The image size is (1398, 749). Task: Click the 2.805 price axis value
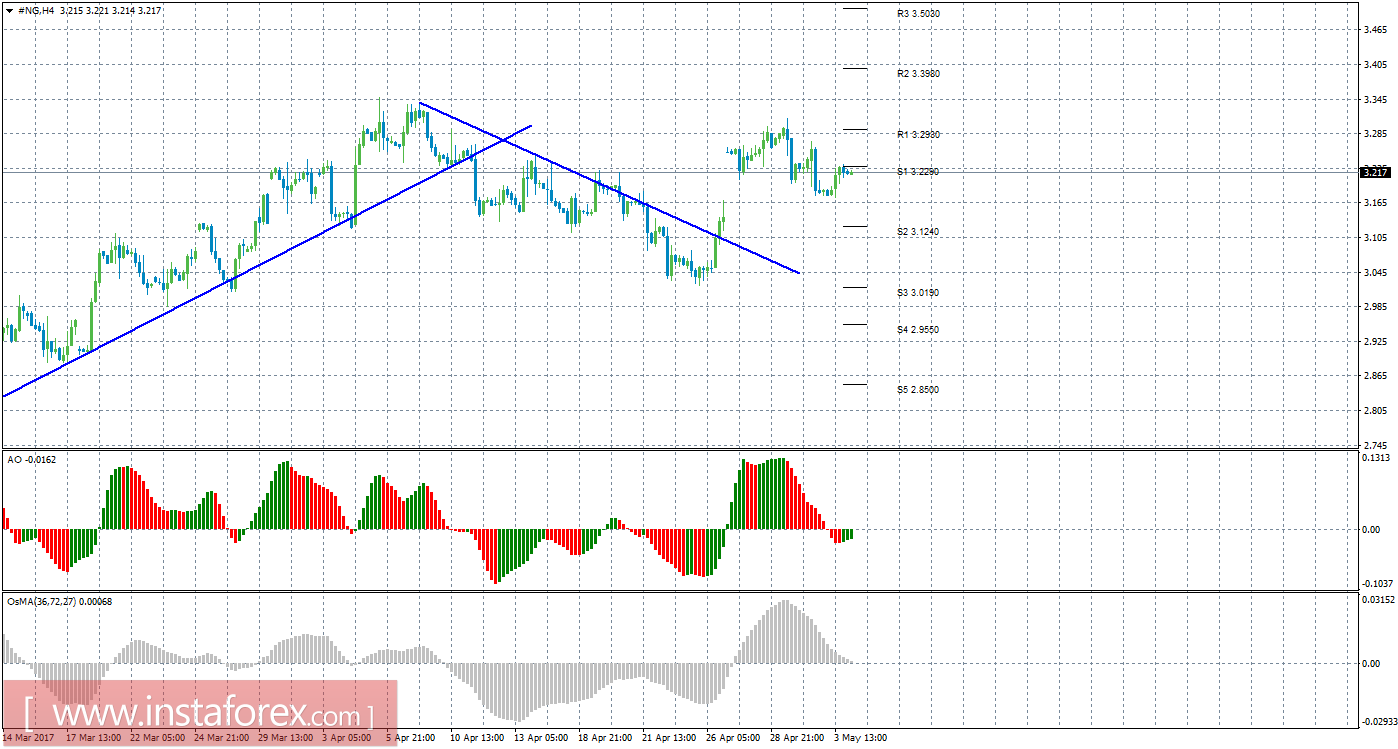point(1377,411)
